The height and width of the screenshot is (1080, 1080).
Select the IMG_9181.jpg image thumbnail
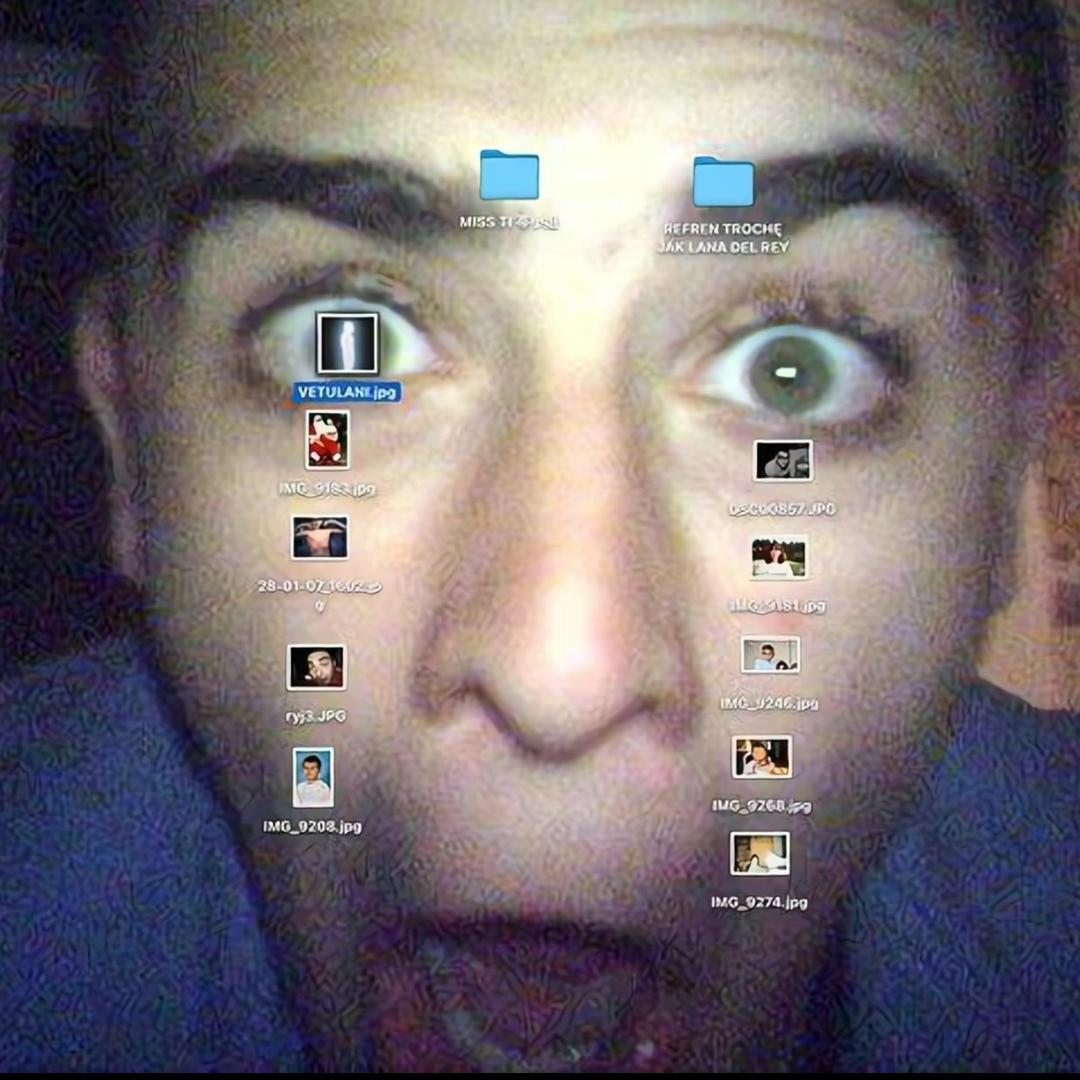pyautogui.click(x=779, y=558)
